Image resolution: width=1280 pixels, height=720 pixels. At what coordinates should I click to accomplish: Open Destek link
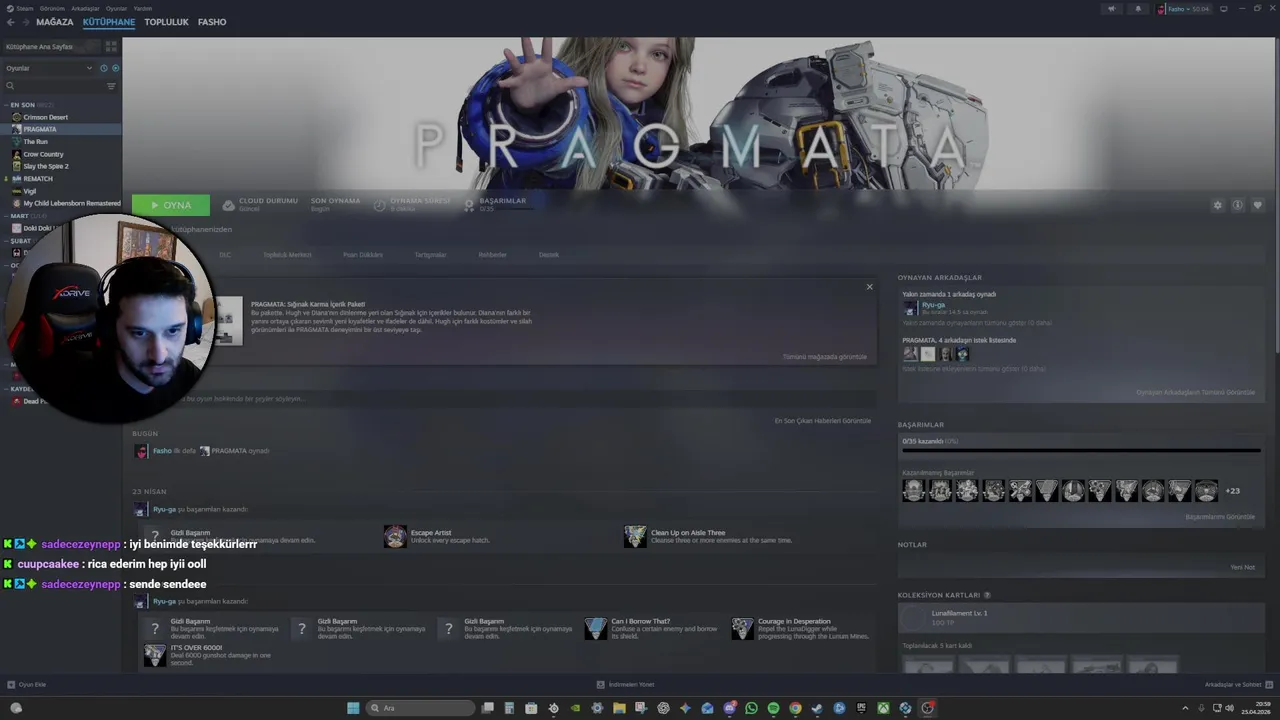549,255
